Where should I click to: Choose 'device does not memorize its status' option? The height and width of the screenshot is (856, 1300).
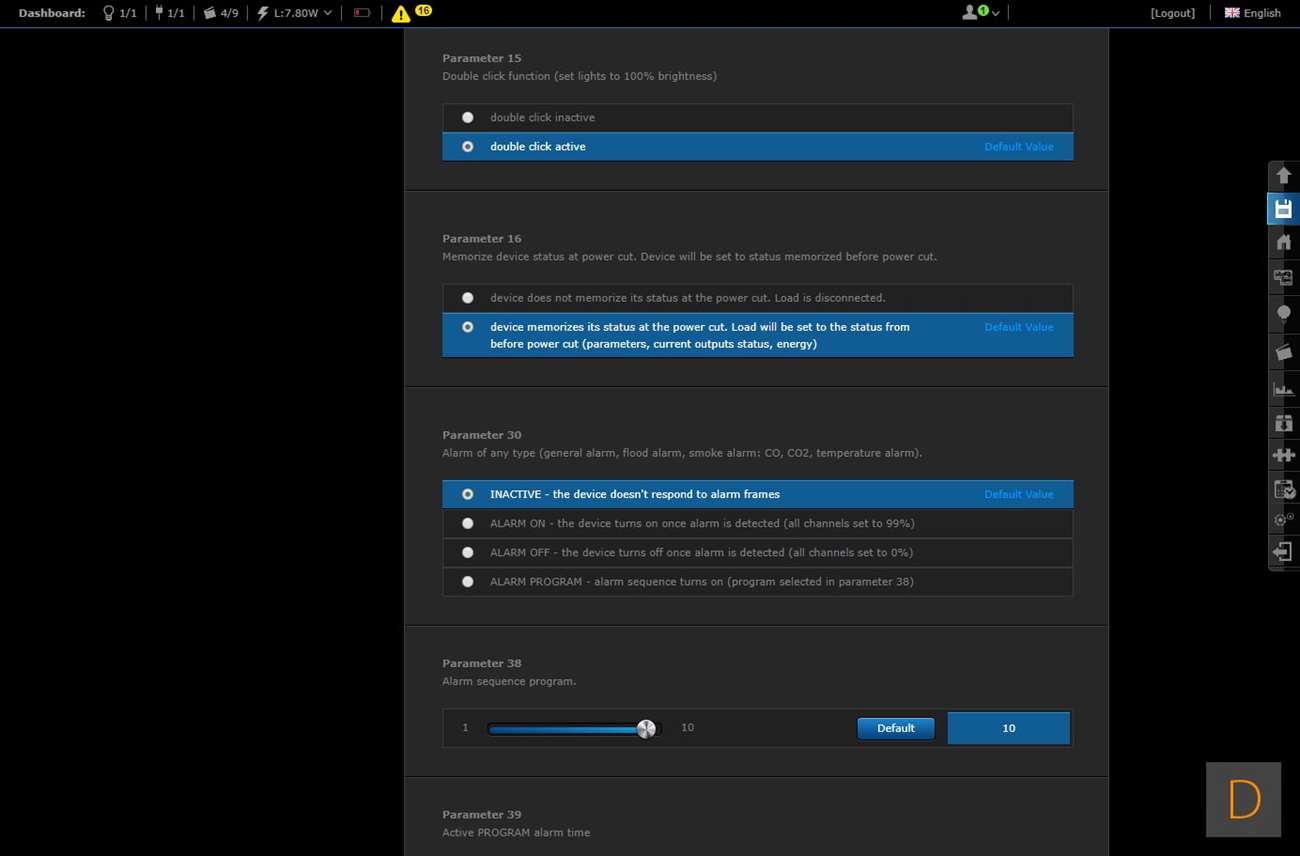tap(467, 298)
